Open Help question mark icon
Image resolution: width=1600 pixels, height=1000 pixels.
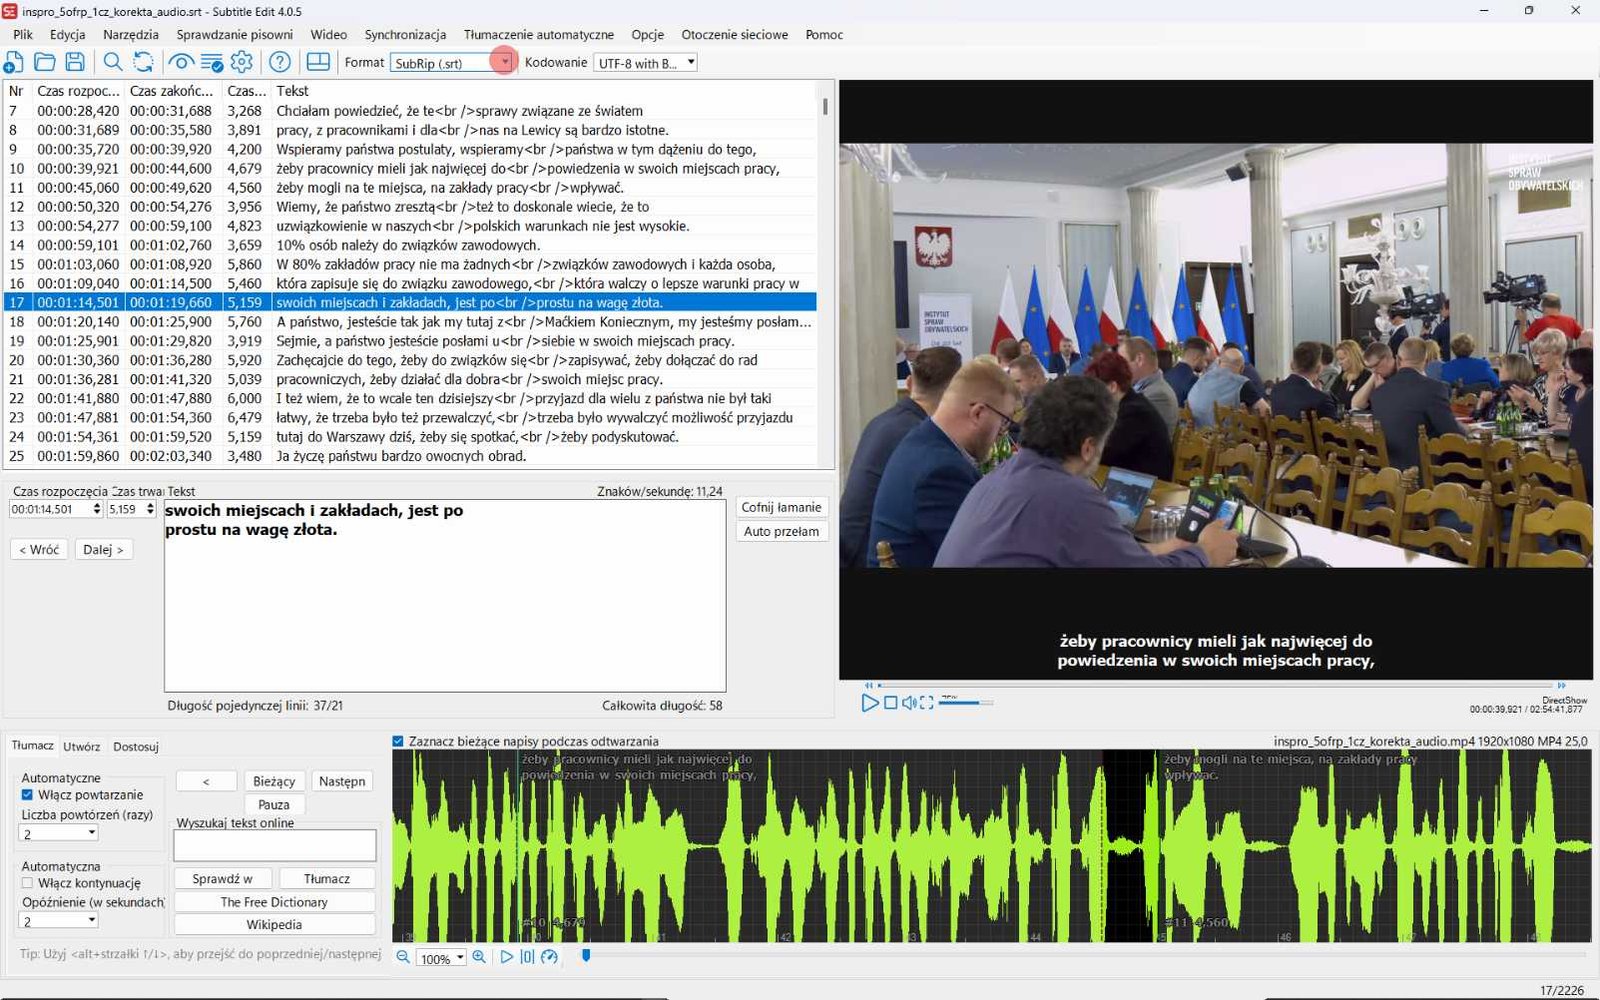[x=280, y=62]
